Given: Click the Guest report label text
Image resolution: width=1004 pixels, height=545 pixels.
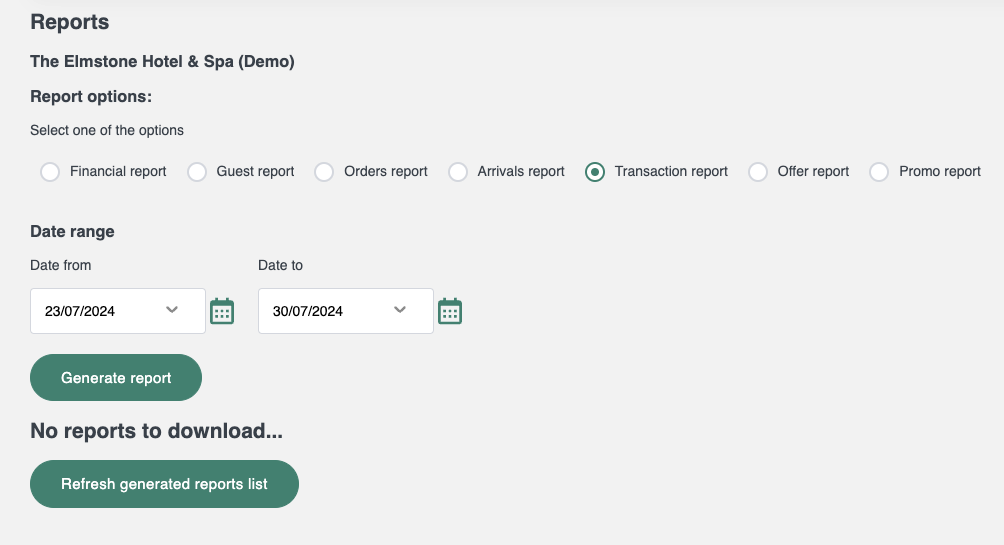Looking at the screenshot, I should click(255, 172).
